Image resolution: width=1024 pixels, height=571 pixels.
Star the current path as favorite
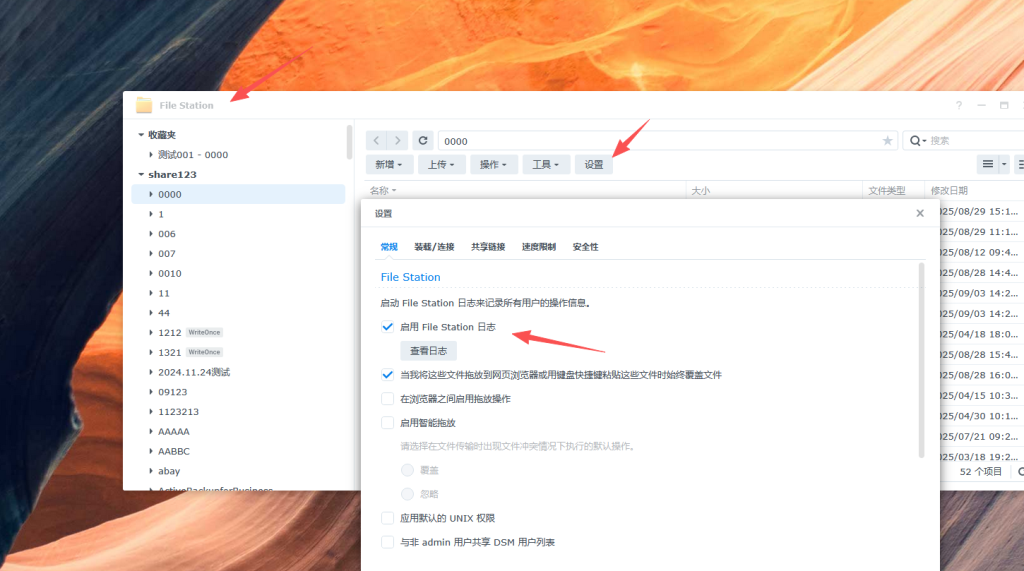coord(887,141)
